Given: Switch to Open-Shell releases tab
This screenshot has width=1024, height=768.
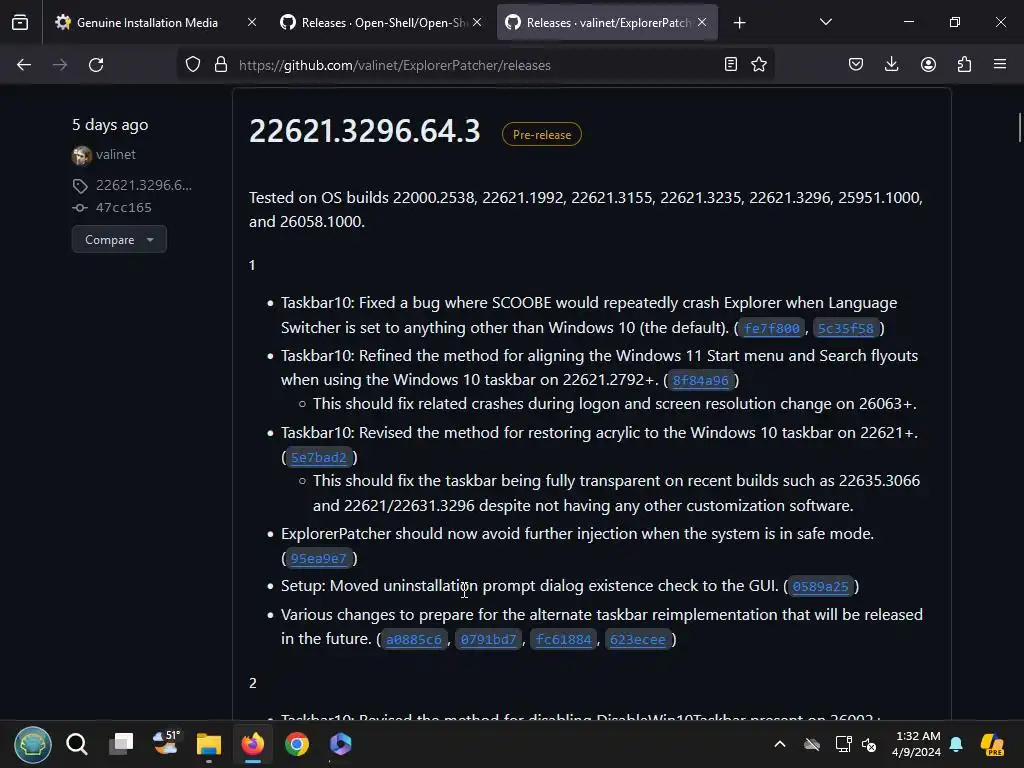Looking at the screenshot, I should [382, 23].
